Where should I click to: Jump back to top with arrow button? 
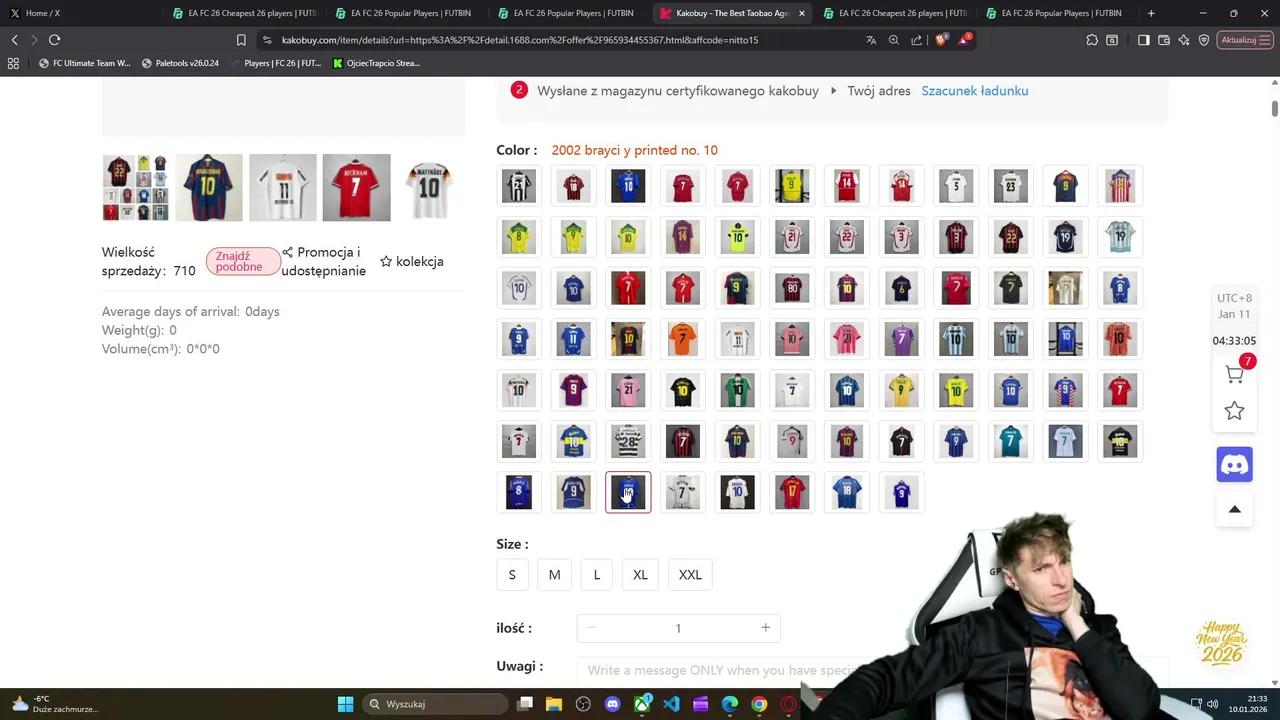[x=1235, y=509]
